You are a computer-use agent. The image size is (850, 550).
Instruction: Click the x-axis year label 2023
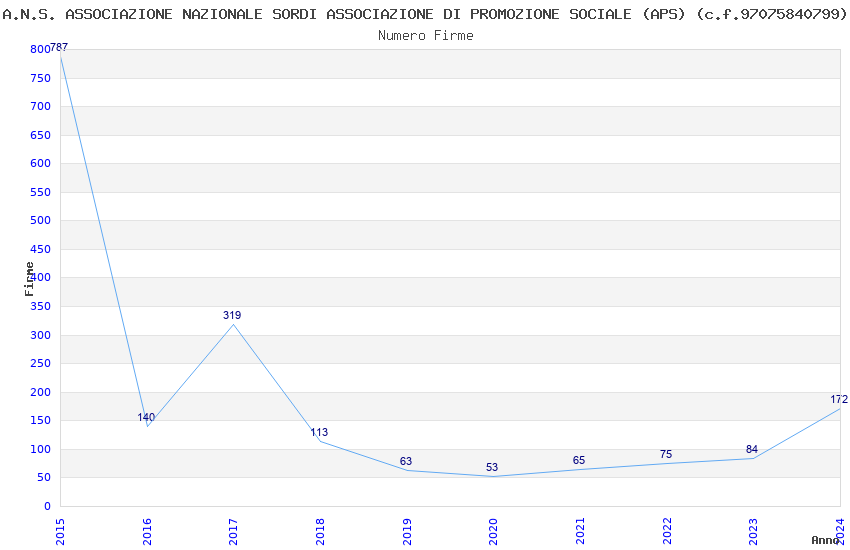[x=753, y=532]
